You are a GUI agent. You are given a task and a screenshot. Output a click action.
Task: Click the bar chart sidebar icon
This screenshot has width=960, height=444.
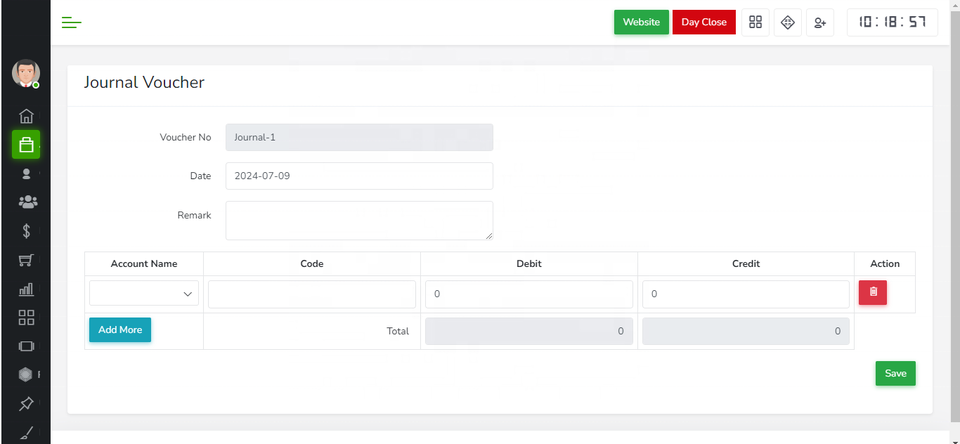pyautogui.click(x=26, y=290)
